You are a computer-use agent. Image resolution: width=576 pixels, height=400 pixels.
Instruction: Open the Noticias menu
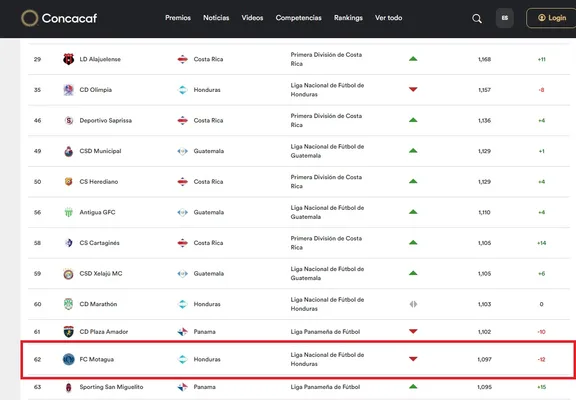point(216,18)
